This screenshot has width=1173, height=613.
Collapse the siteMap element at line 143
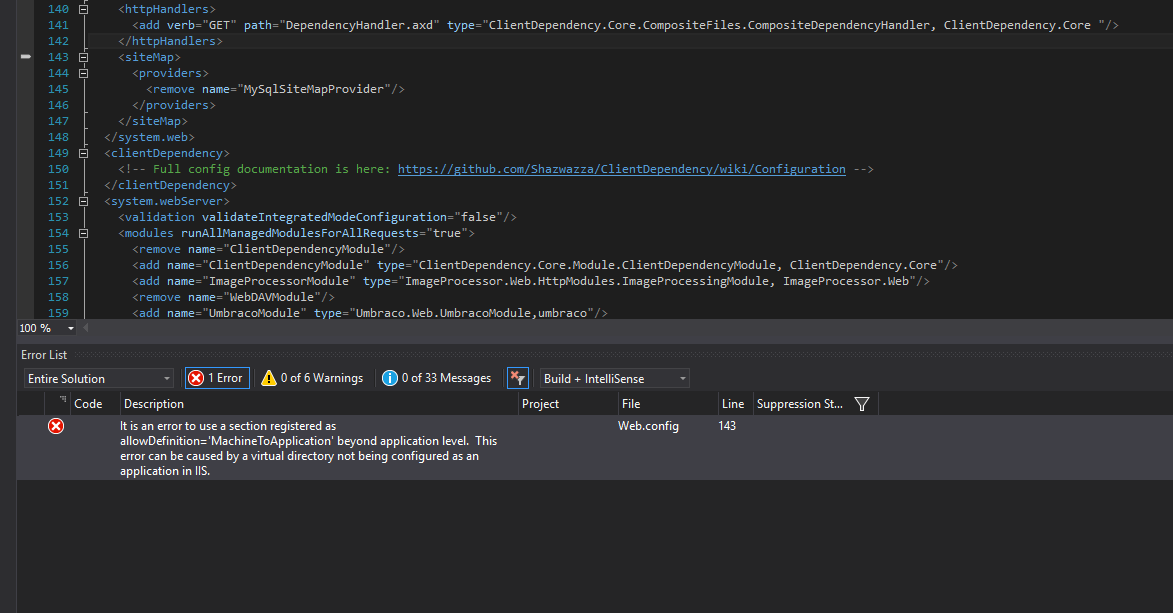click(x=84, y=57)
